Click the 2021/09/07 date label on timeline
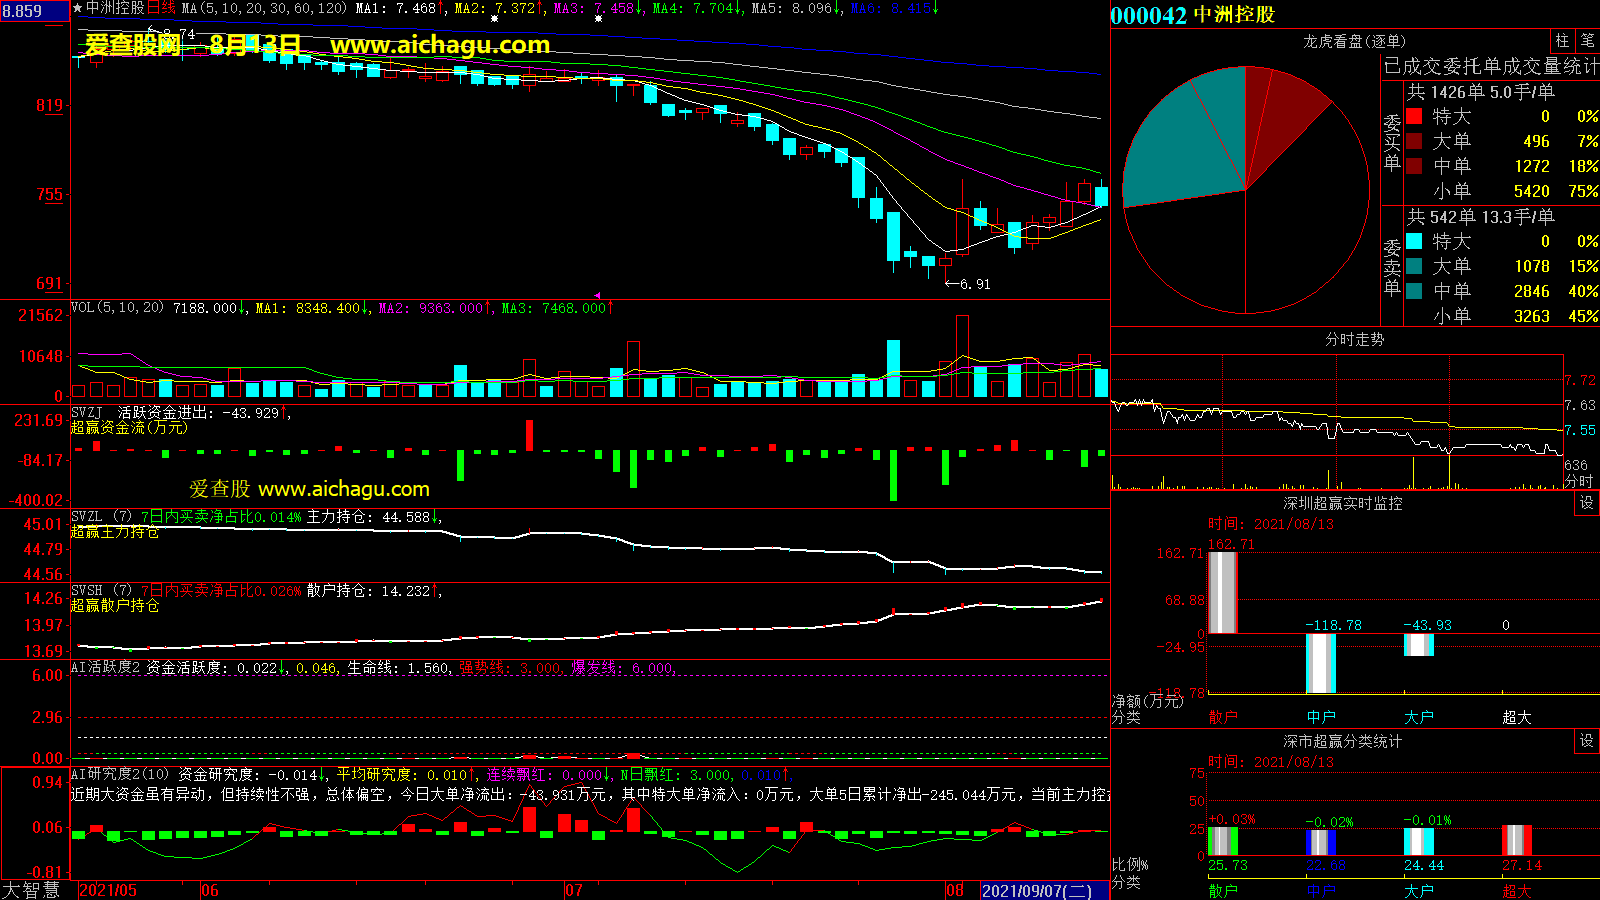Viewport: 1600px width, 900px height. 1037,890
